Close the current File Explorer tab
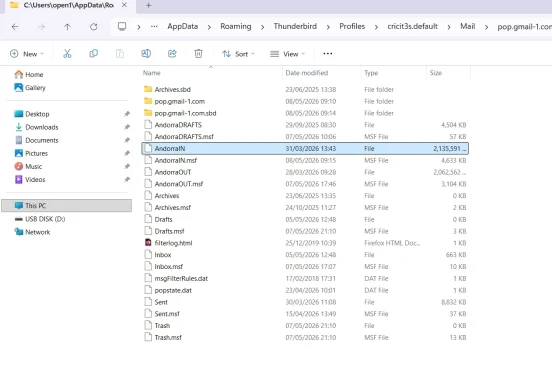Image resolution: width=552 pixels, height=384 pixels. pos(124,5)
